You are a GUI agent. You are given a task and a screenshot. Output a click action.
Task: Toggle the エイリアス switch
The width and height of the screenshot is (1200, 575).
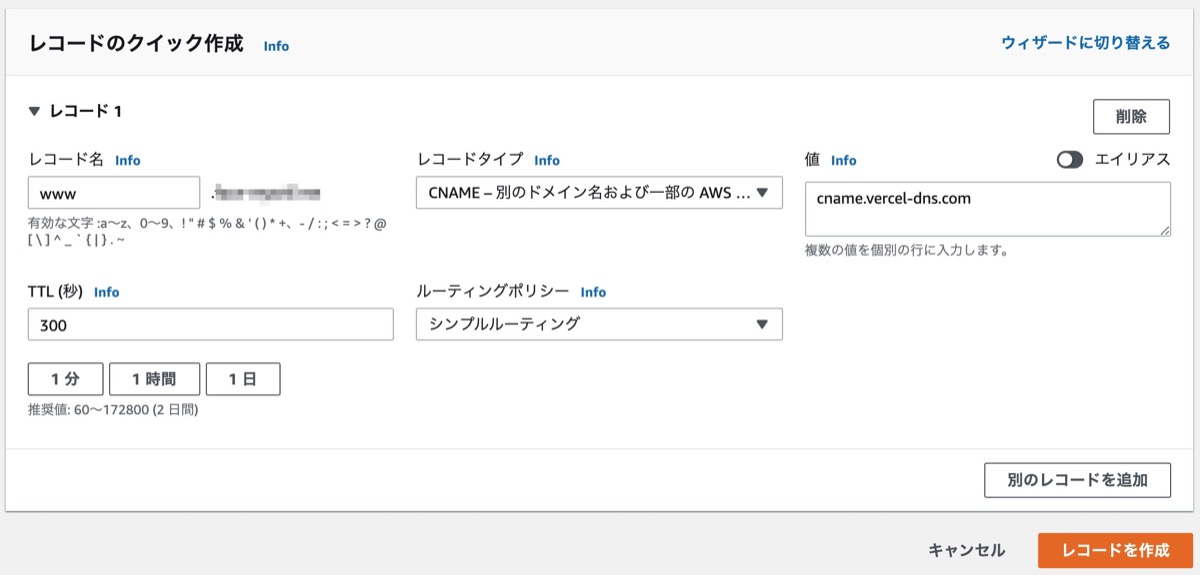point(1070,160)
